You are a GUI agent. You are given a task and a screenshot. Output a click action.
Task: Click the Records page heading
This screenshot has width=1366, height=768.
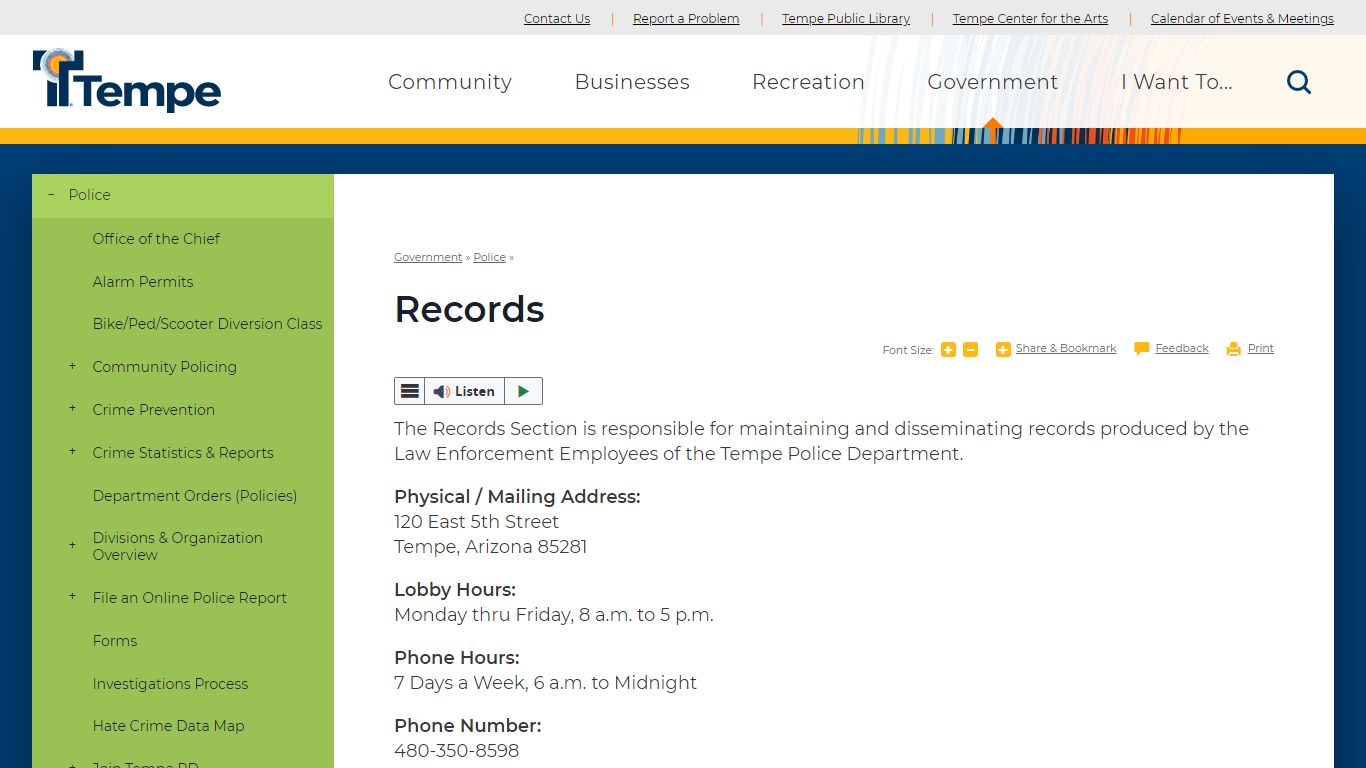(x=469, y=309)
